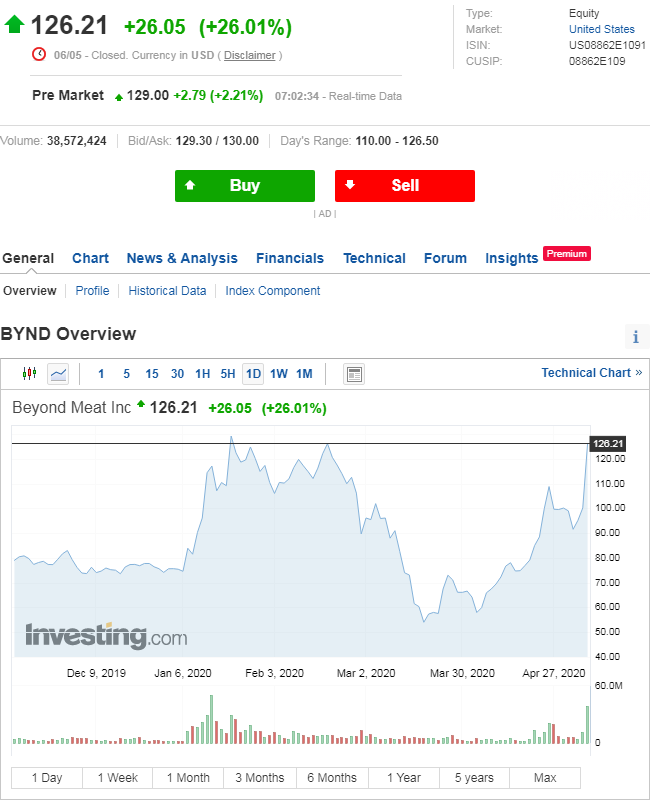This screenshot has height=809, width=650.
Task: Set chart range to 1 Month
Action: [188, 778]
